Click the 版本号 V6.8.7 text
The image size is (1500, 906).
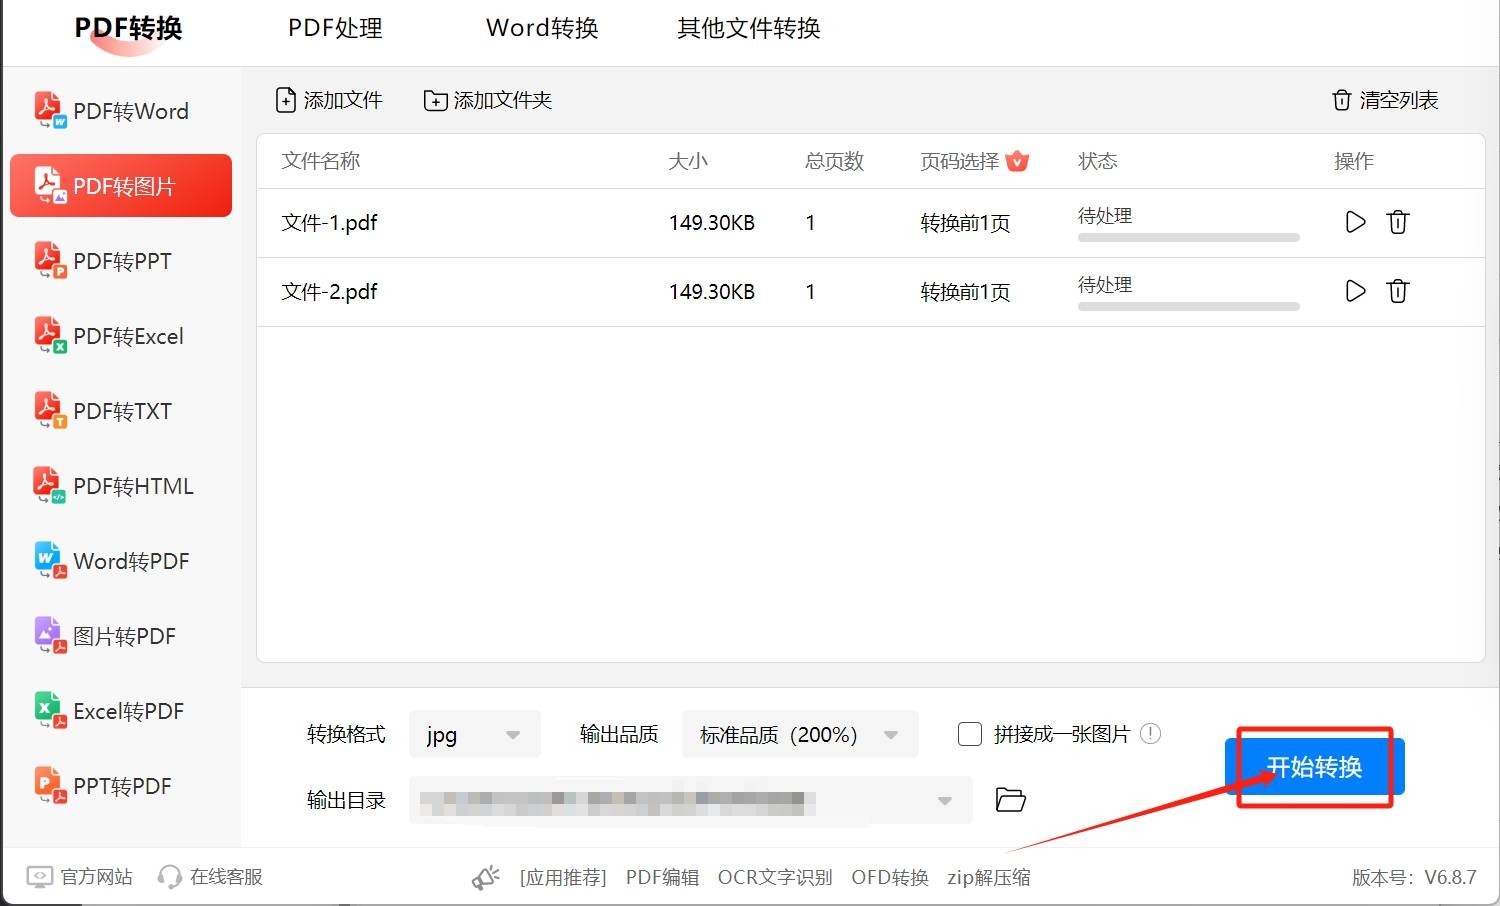[x=1414, y=878]
